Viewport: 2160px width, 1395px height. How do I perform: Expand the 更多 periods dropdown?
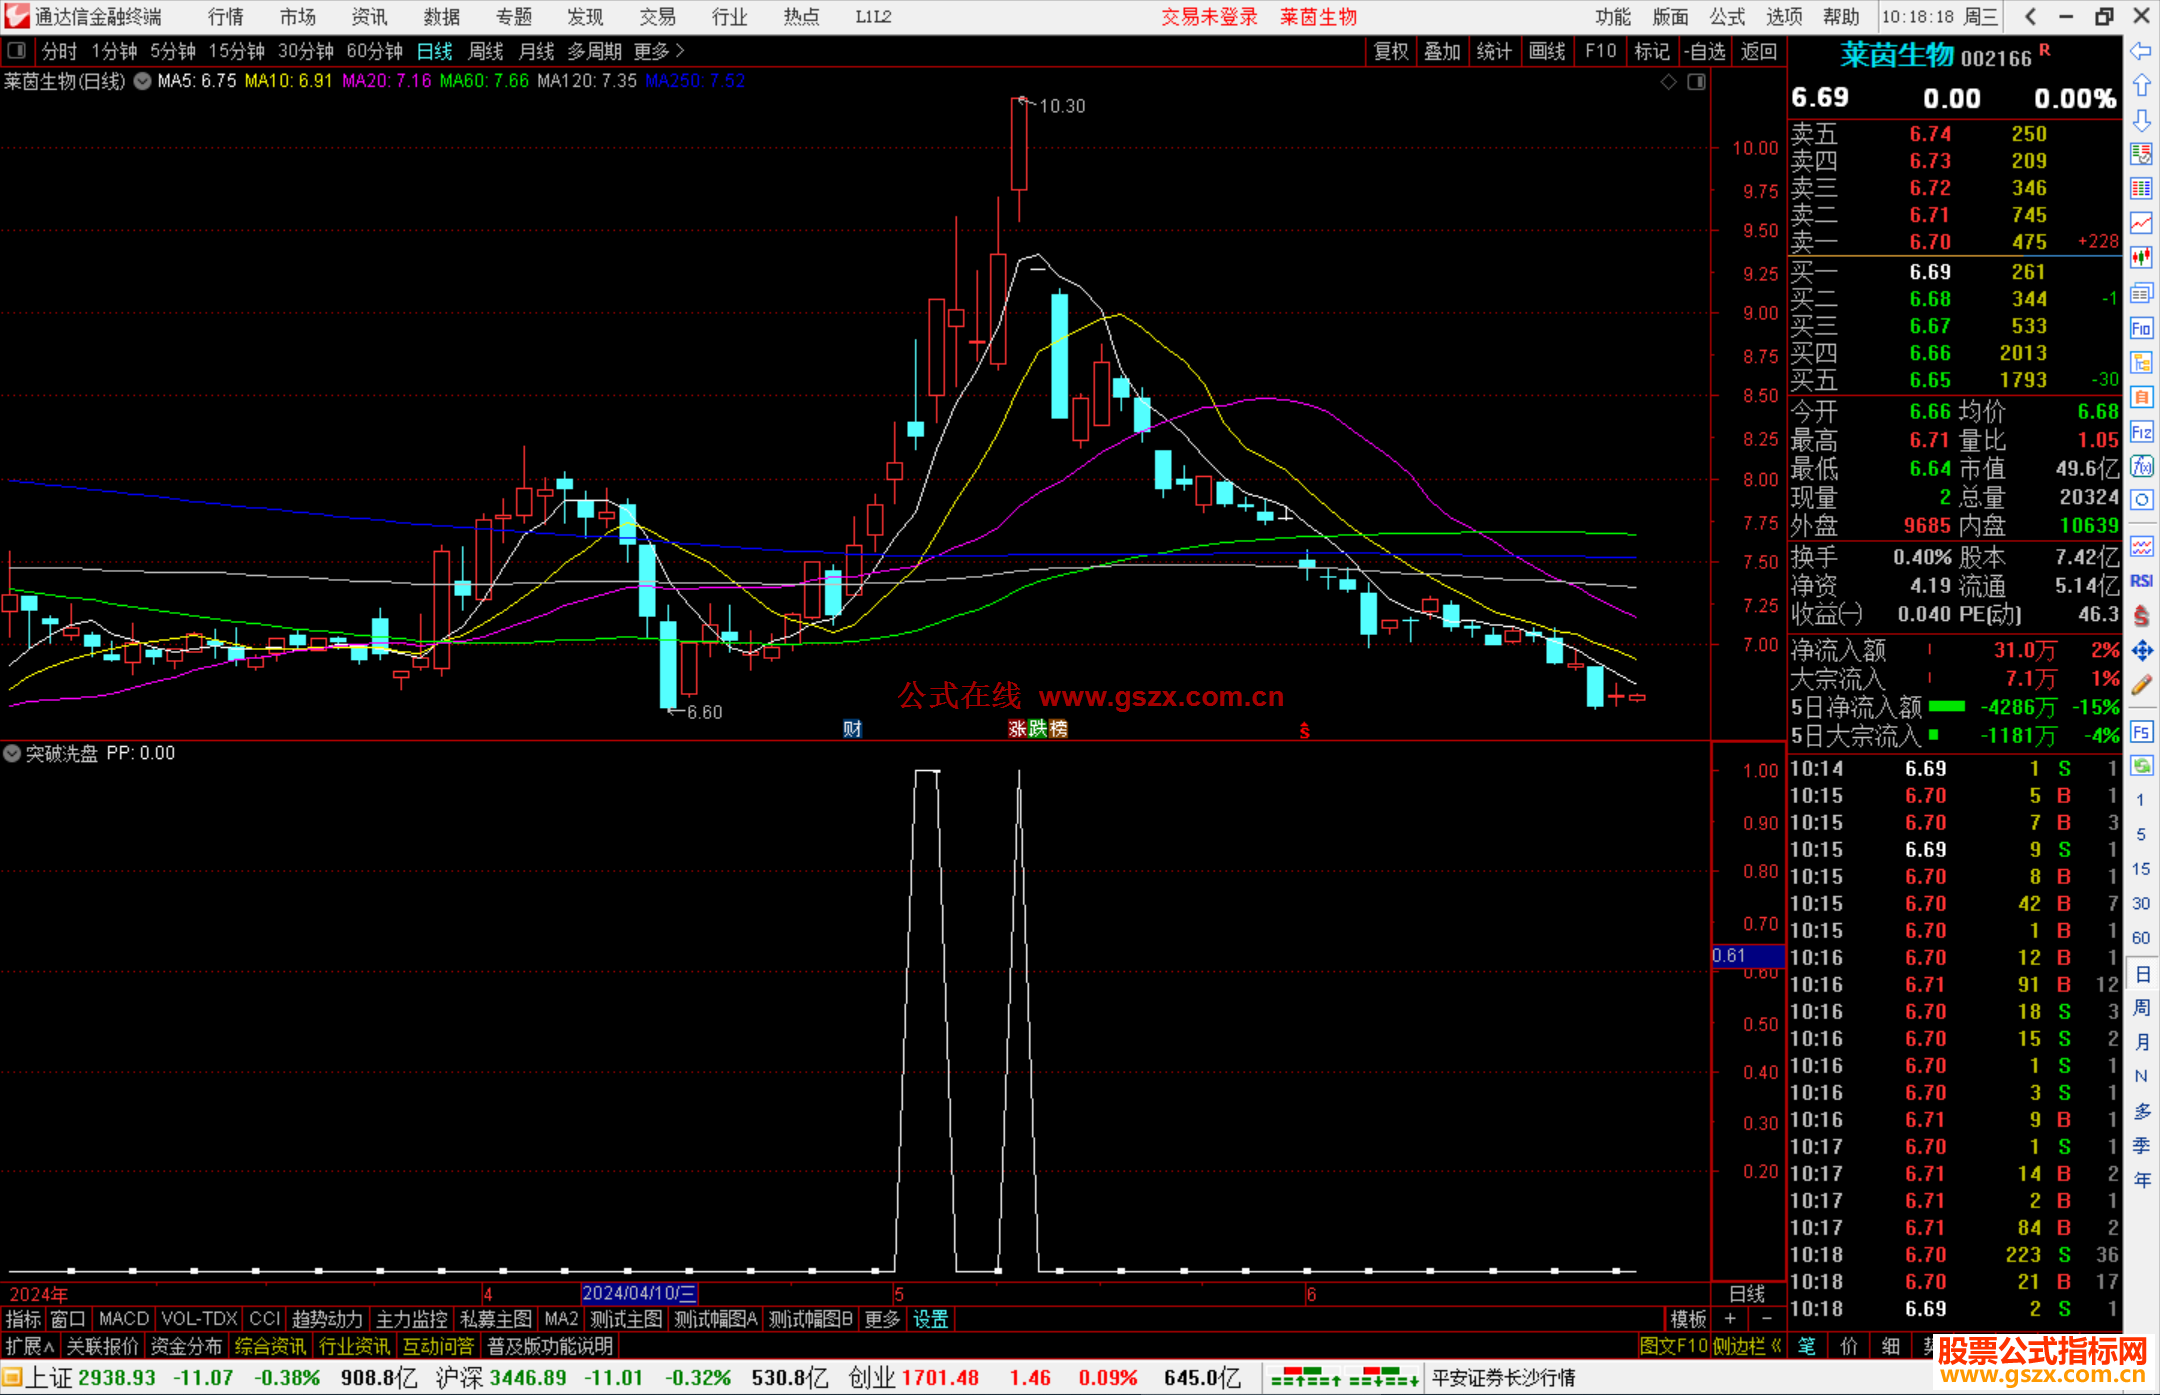(x=659, y=51)
